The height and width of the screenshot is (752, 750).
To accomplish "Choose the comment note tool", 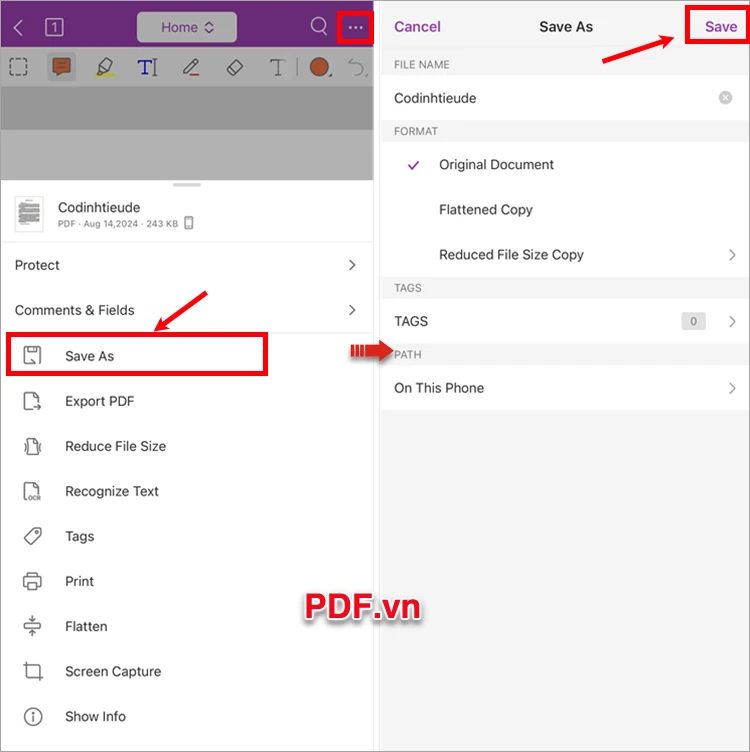I will tap(61, 67).
